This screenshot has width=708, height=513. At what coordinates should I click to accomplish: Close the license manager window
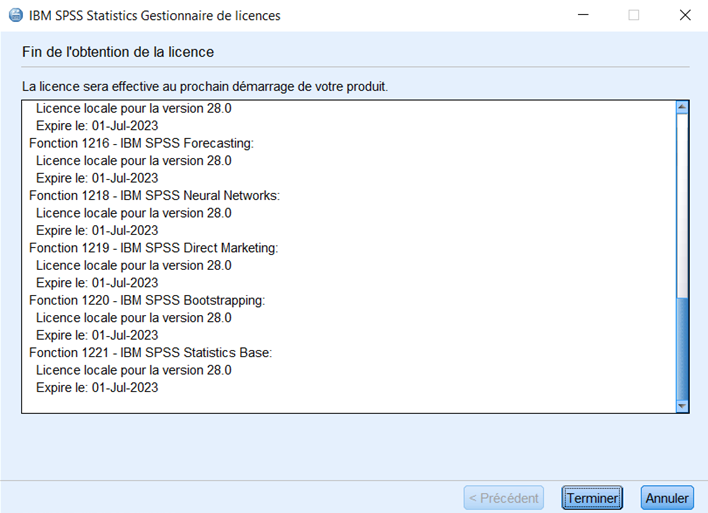point(685,15)
